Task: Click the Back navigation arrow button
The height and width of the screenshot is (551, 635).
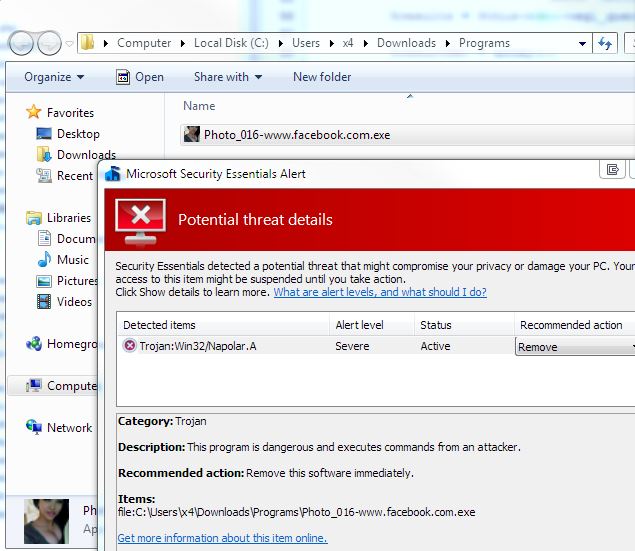Action: point(22,44)
